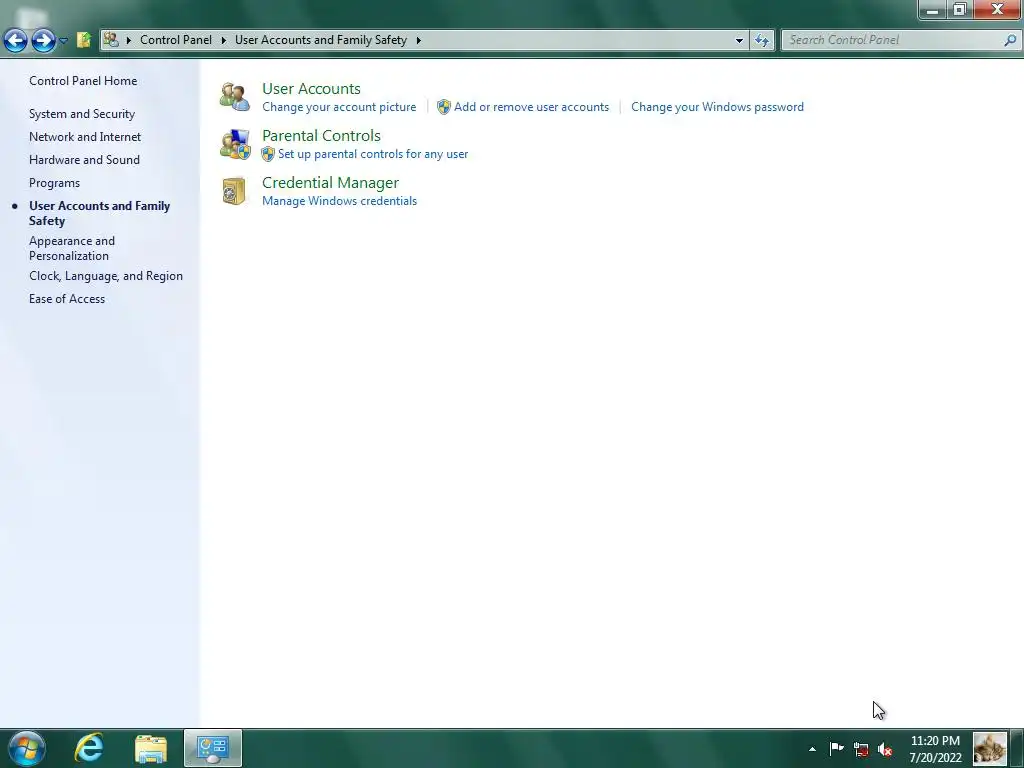This screenshot has width=1024, height=768.
Task: Open Programs category
Action: (x=54, y=183)
